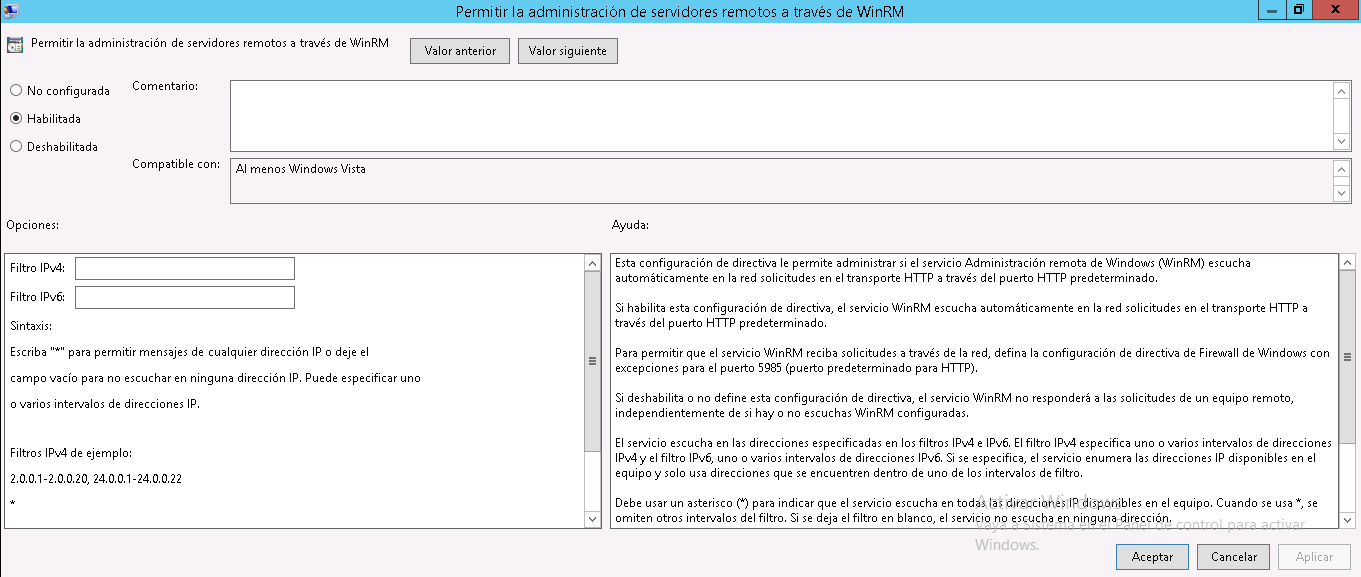Focus the Comentario text box
1361x577 pixels.
[x=782, y=116]
